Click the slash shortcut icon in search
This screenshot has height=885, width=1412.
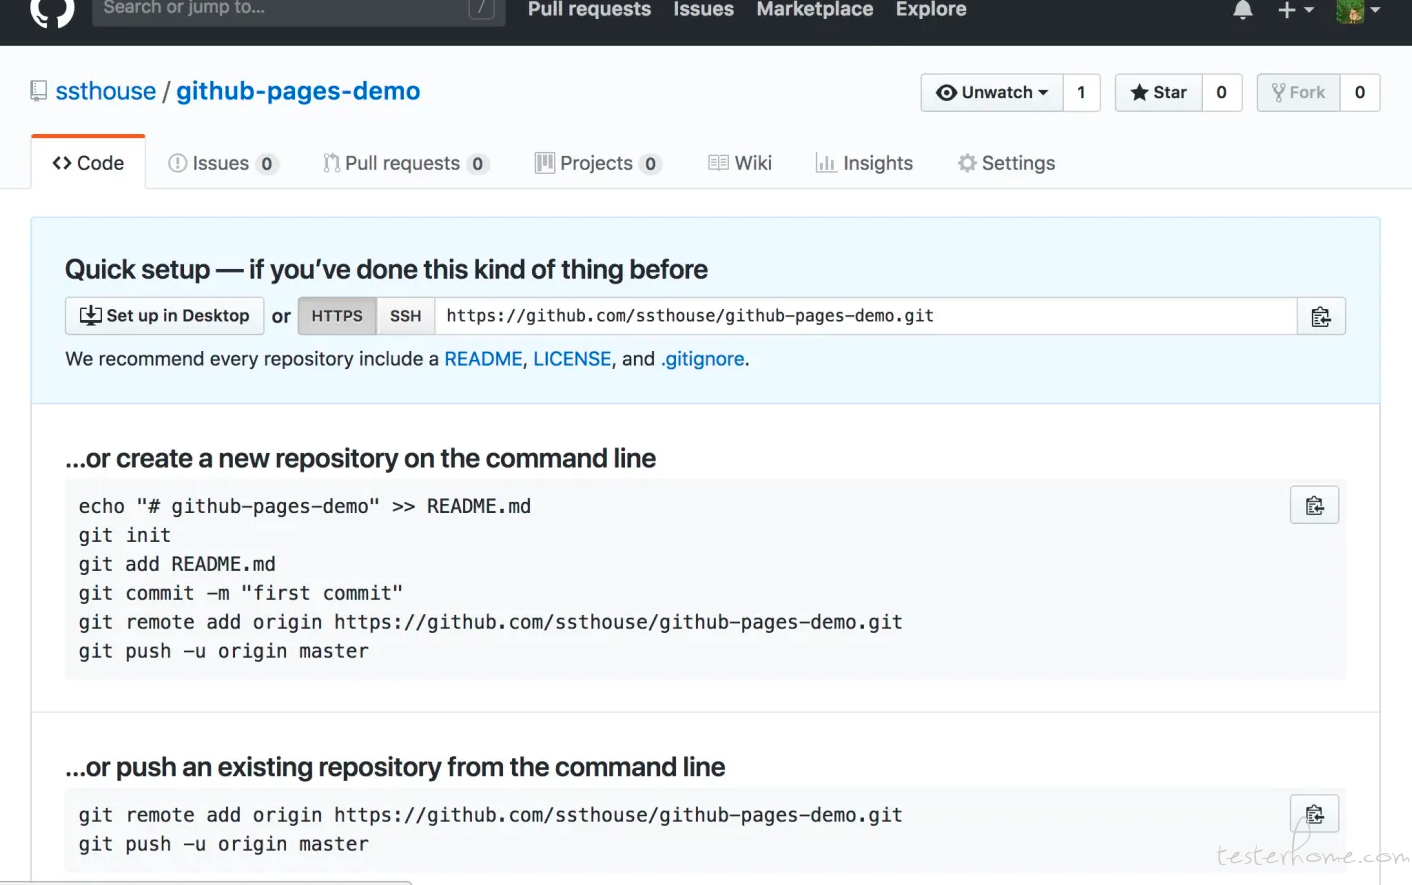tap(481, 9)
